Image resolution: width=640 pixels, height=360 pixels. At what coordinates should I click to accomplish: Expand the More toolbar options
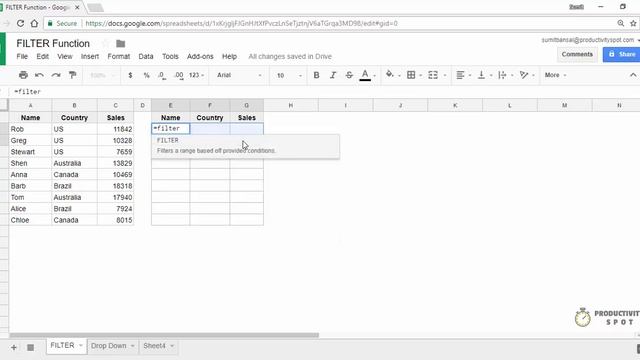tap(555, 75)
